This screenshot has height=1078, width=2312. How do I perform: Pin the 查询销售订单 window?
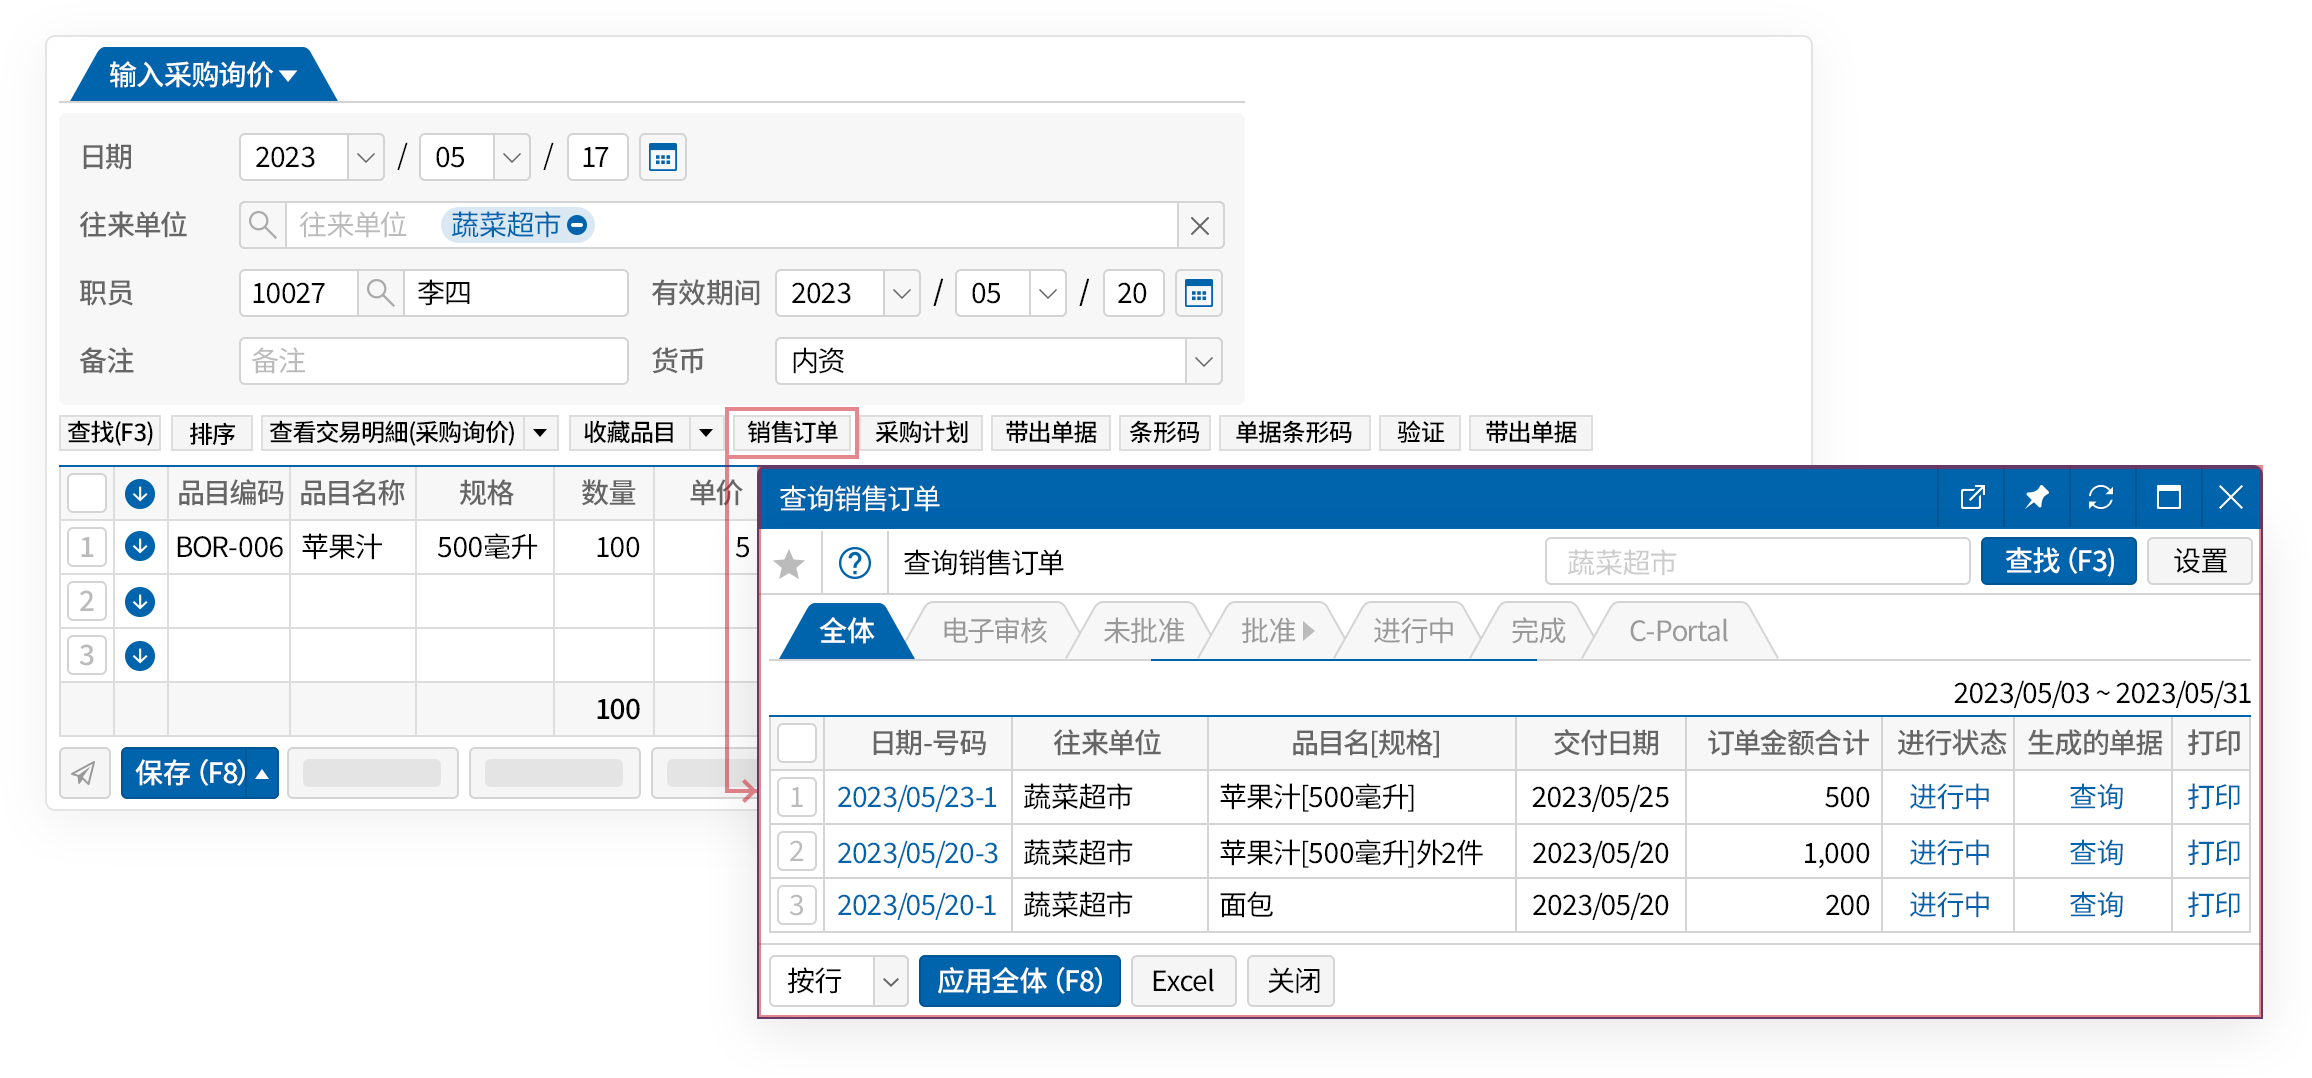2036,497
